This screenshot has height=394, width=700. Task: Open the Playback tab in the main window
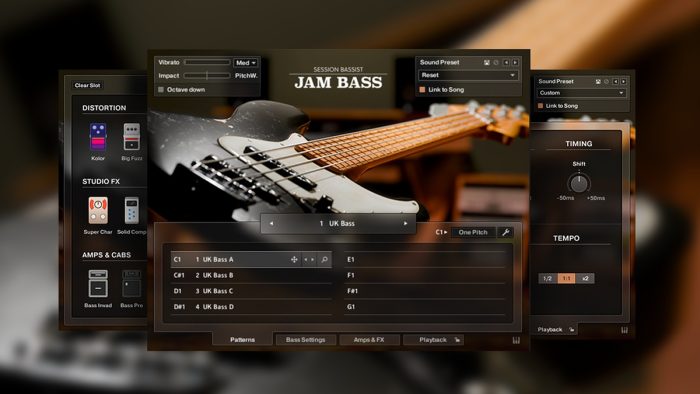click(x=433, y=340)
